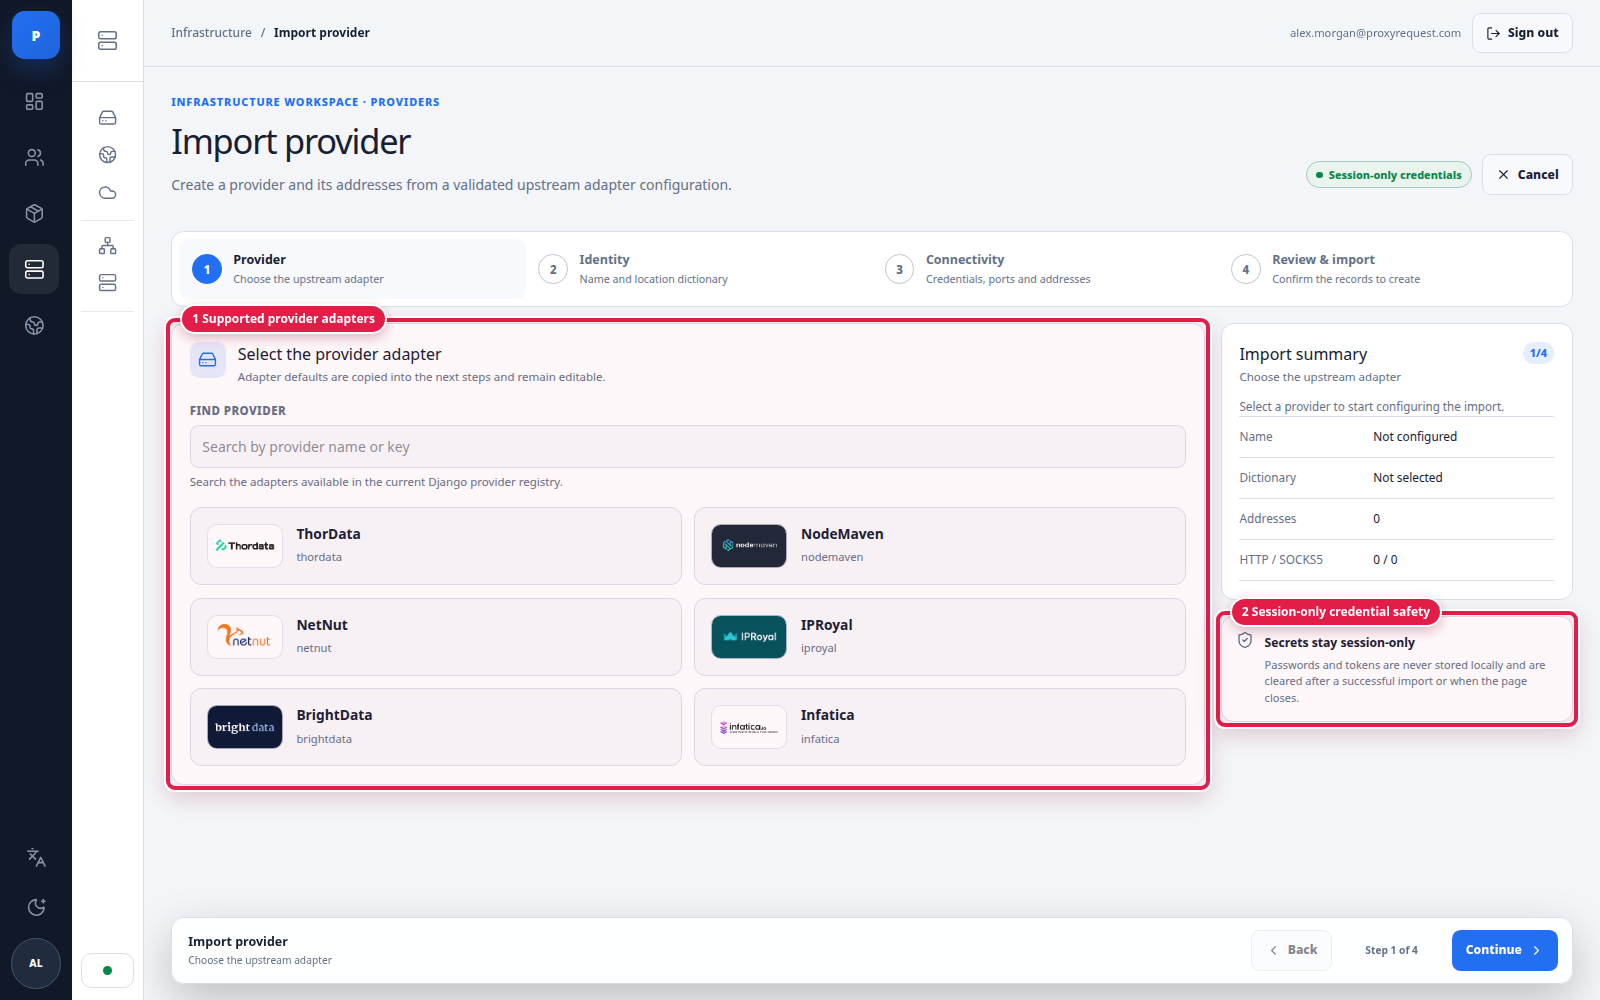Pick the BrightData provider adapter
This screenshot has width=1600, height=1000.
point(436,727)
